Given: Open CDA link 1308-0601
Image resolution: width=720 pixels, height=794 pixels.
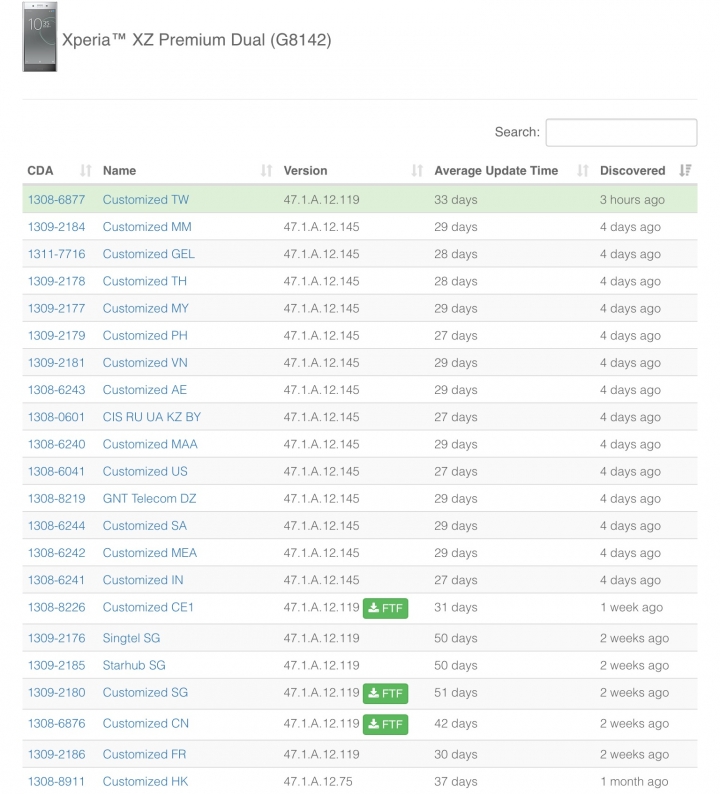Looking at the screenshot, I should click(x=56, y=417).
